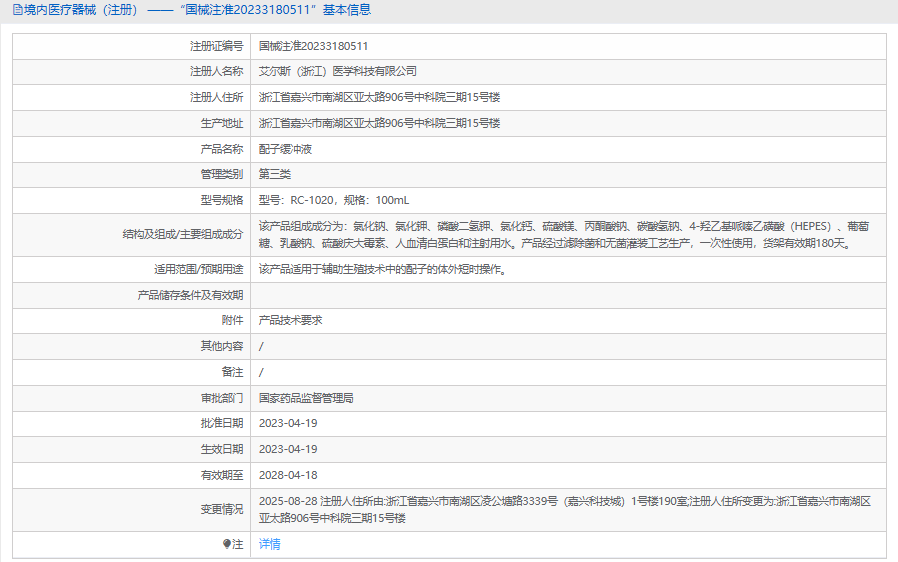Click the 产品技术要求 attachment text
The image size is (898, 562).
pyautogui.click(x=290, y=320)
